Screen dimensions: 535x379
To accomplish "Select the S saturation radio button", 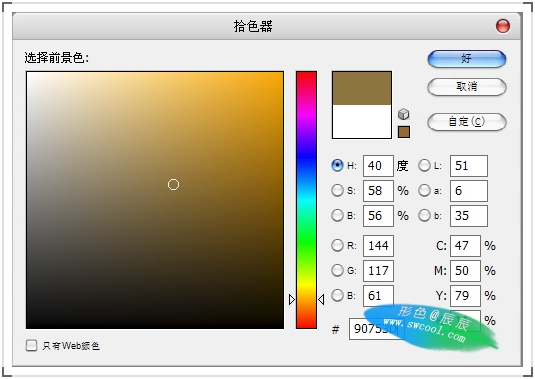I will 337,190.
